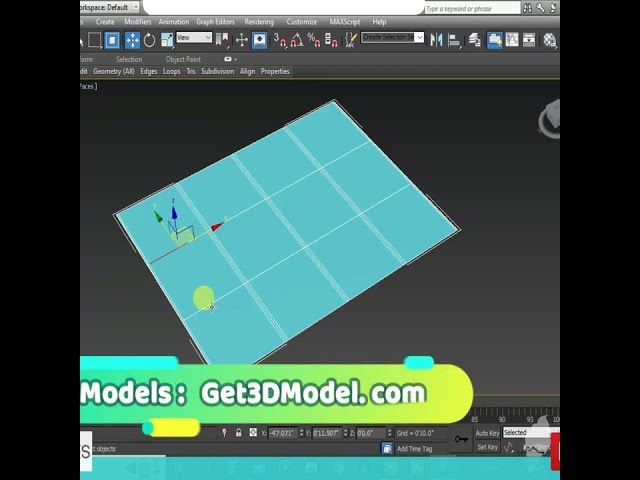Screen dimensions: 640x480
Task: Click the Select and Manipulate icon
Action: 242,40
